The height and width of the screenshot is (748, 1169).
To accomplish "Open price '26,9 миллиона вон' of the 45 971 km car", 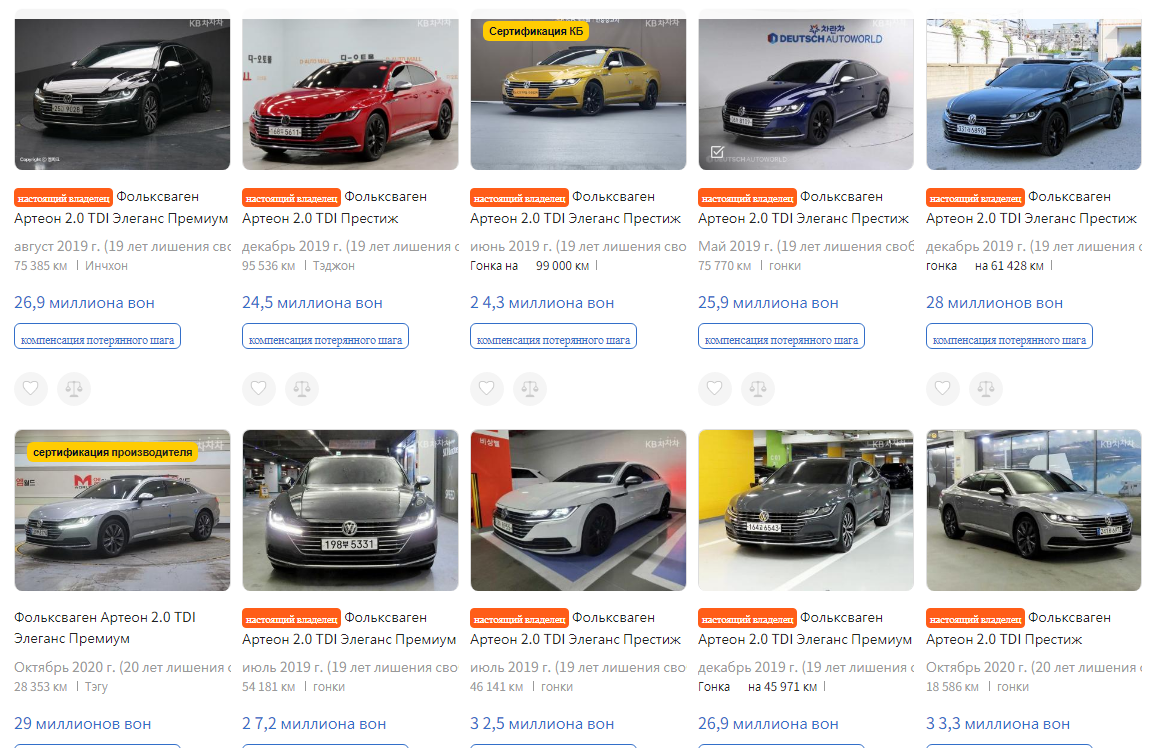I will coord(769,723).
